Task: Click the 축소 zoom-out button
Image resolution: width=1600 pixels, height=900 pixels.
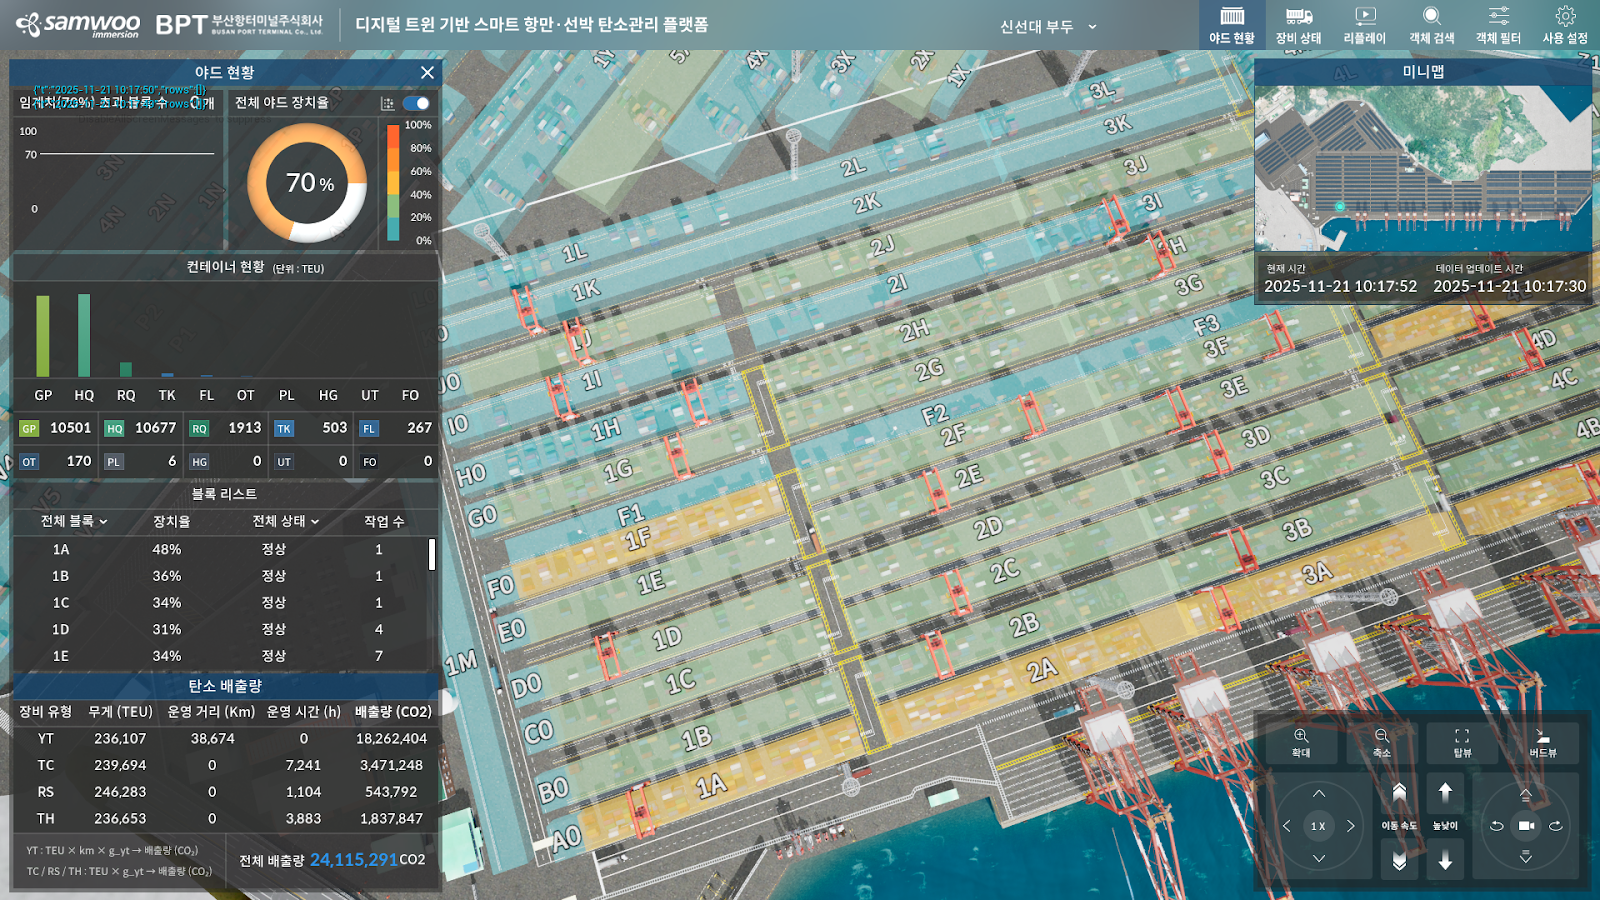Action: pos(1381,742)
